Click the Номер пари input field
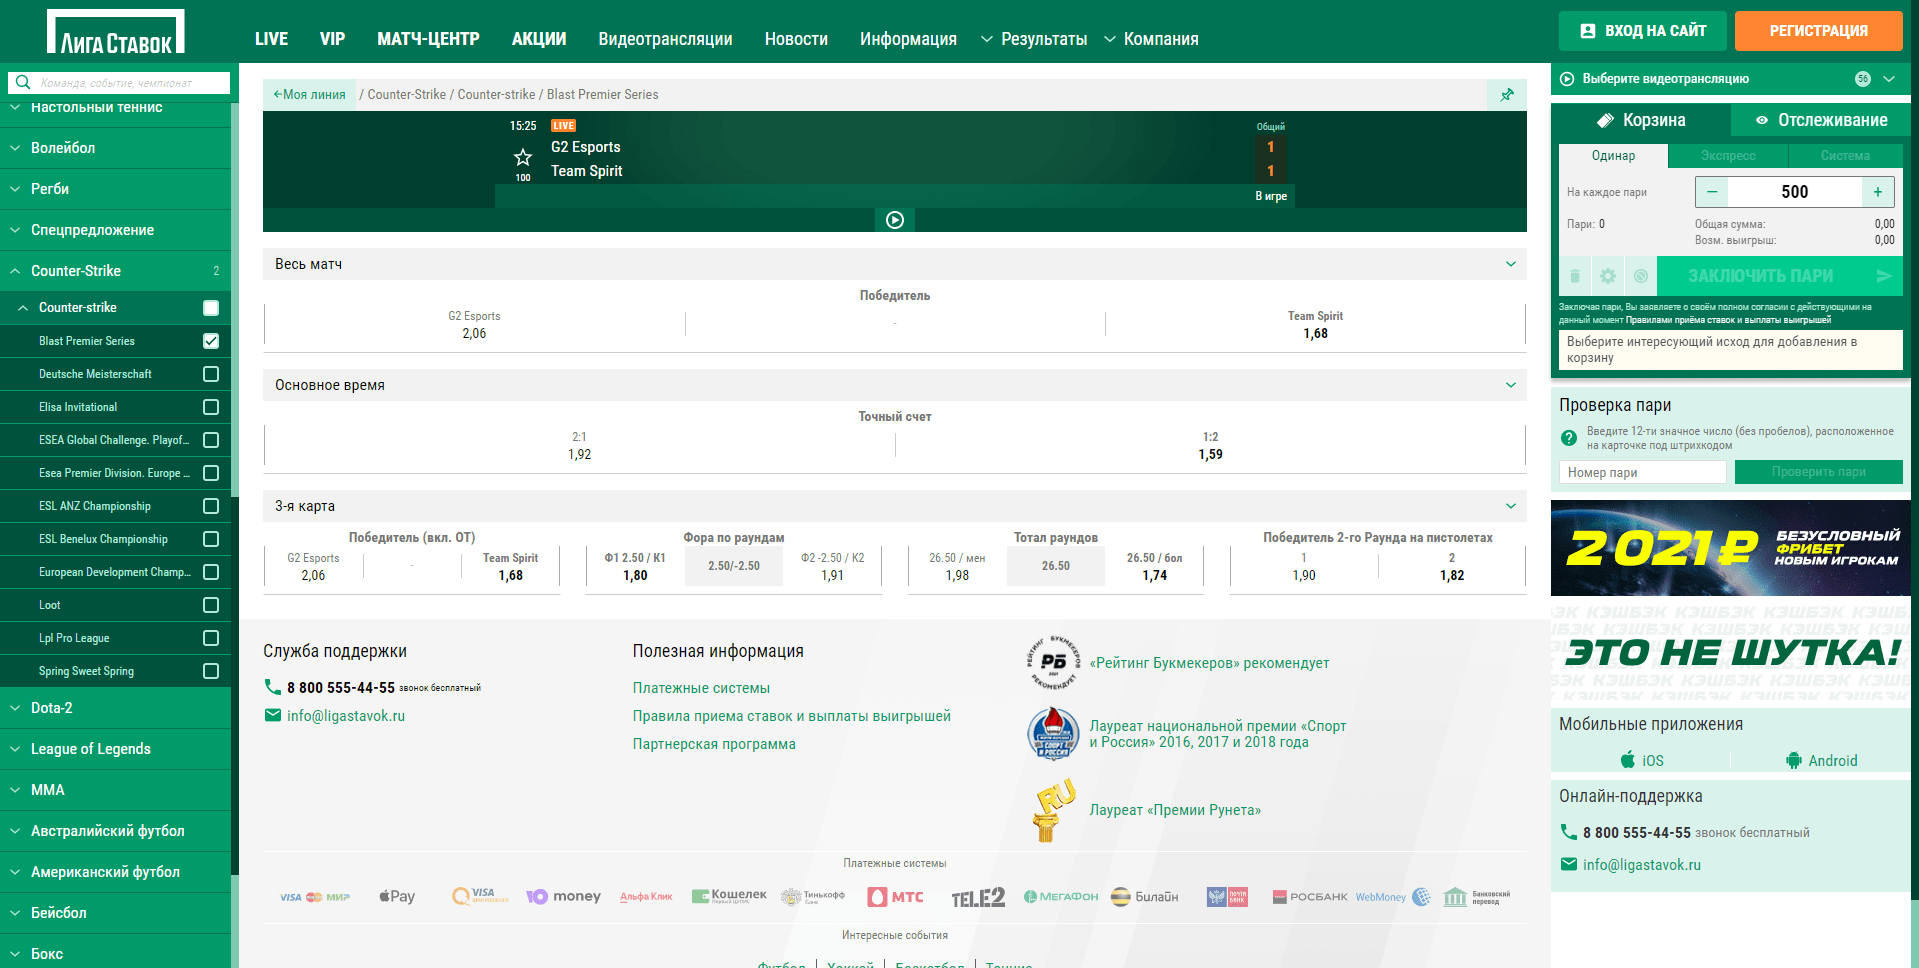The height and width of the screenshot is (968, 1919). (1642, 472)
